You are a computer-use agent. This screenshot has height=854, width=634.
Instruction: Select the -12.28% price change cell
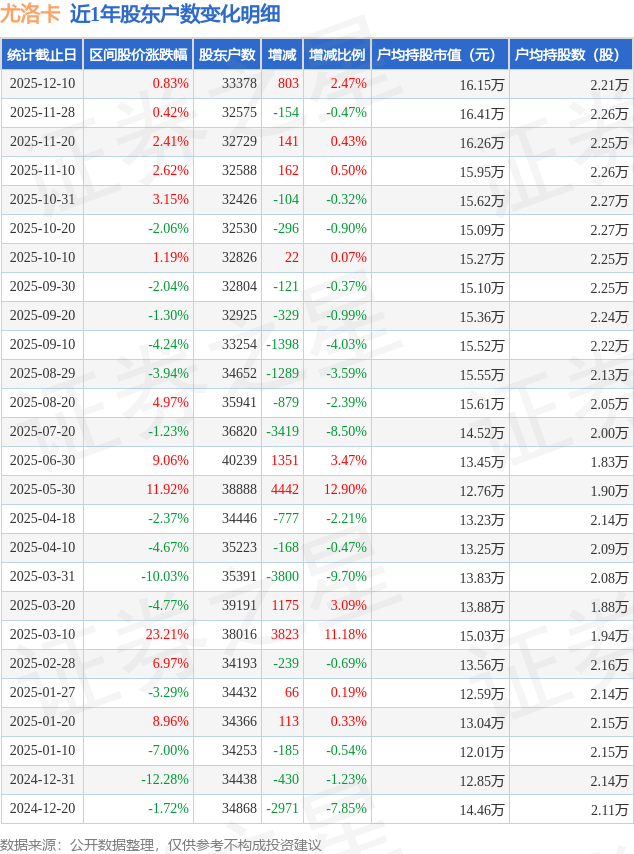pyautogui.click(x=164, y=780)
